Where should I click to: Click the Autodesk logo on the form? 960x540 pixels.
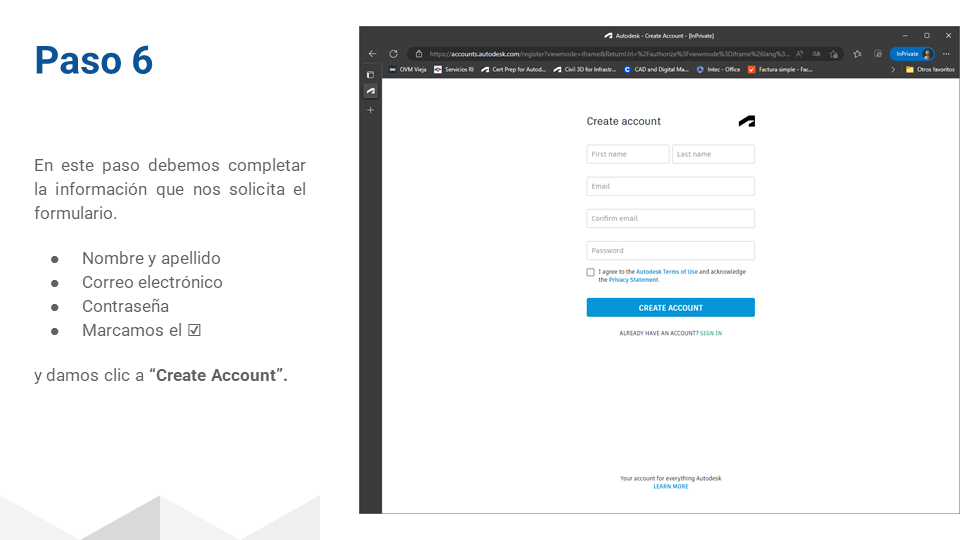pos(746,121)
